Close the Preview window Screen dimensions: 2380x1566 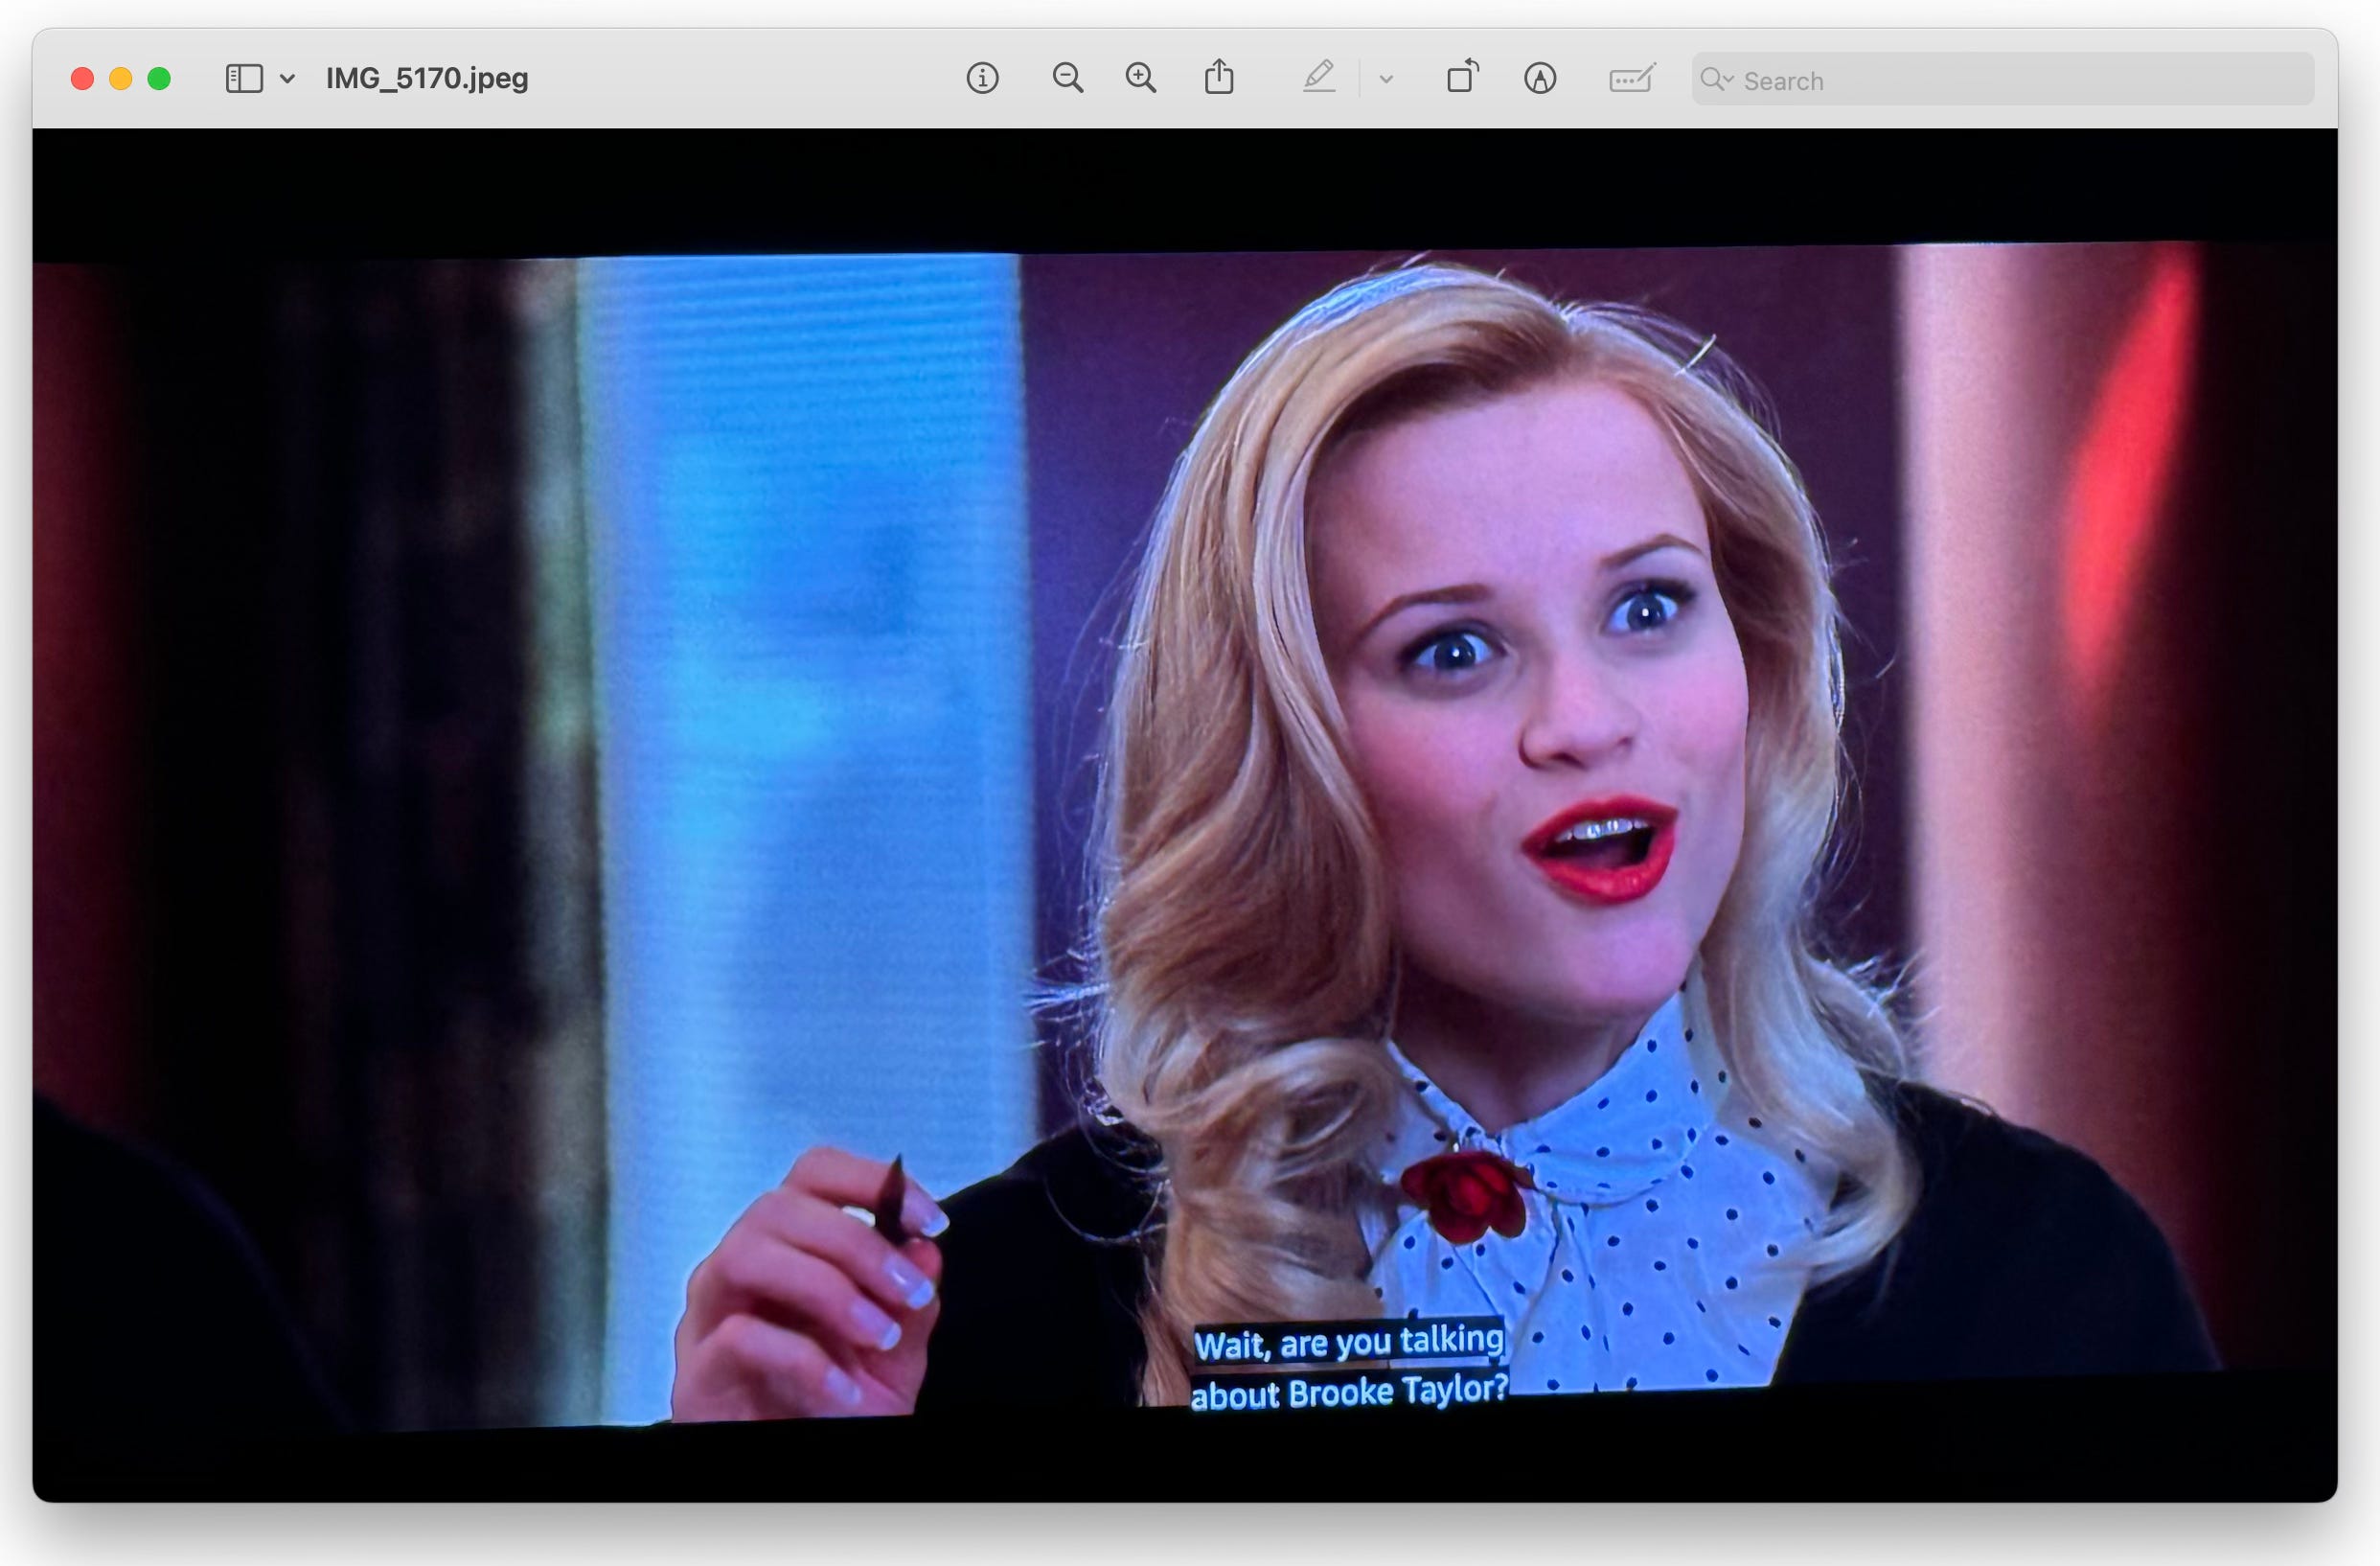[82, 79]
